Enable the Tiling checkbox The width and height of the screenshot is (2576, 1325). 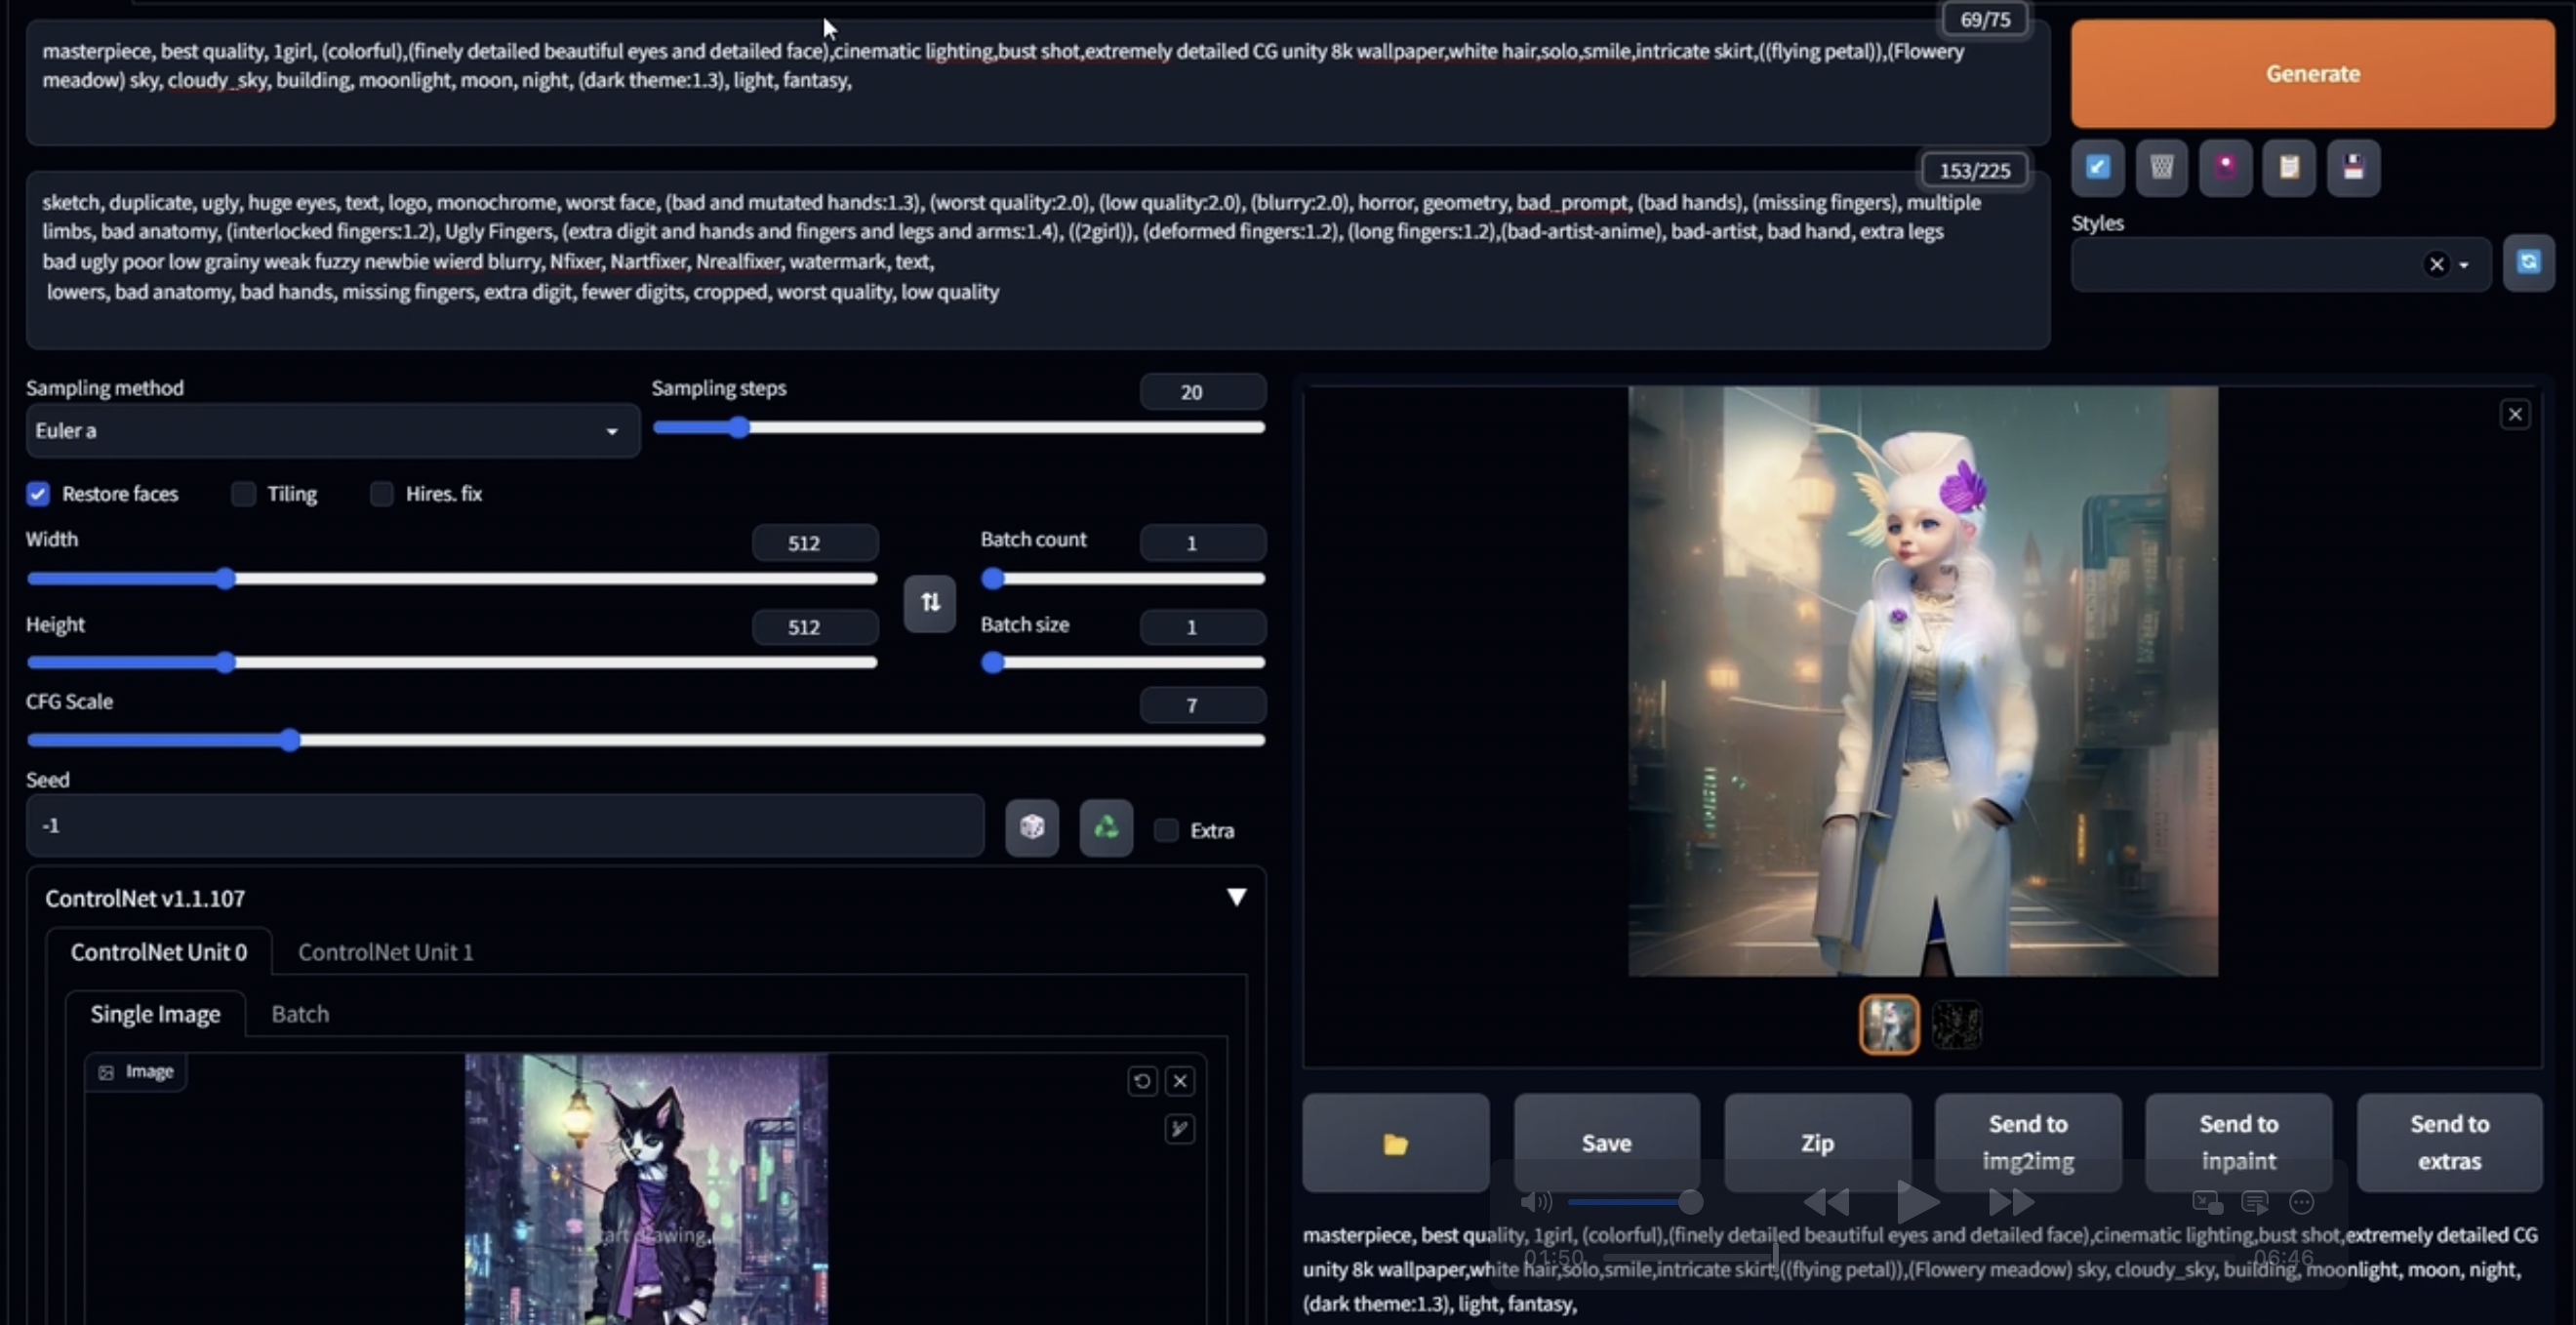(243, 494)
